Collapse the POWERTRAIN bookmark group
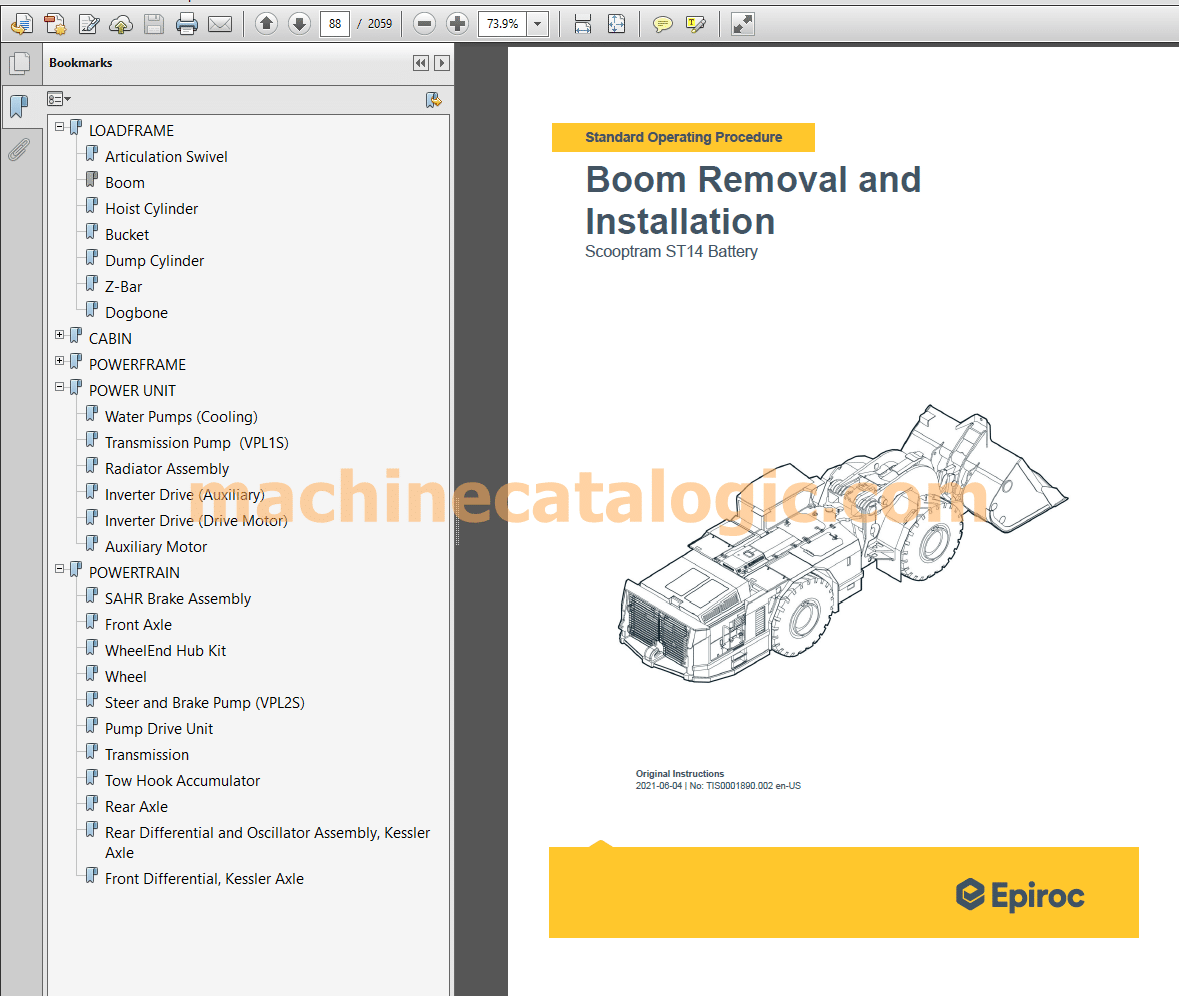 click(x=59, y=569)
